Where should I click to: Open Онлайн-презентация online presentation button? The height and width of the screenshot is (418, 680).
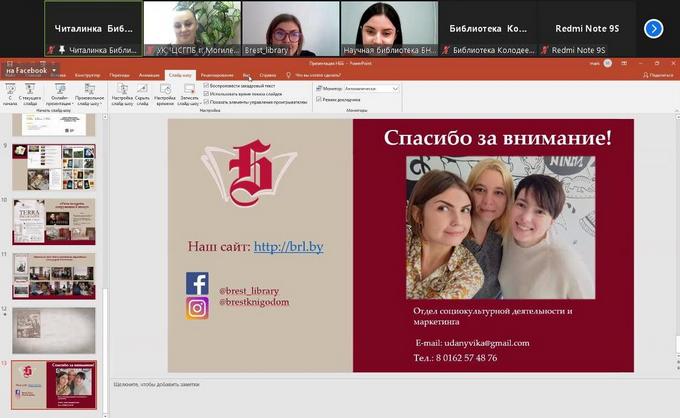(59, 94)
